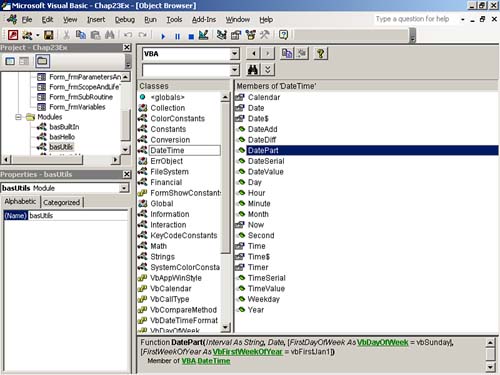Show search results double-chevron button
Viewport: 500px width, 375px height.
(x=268, y=70)
